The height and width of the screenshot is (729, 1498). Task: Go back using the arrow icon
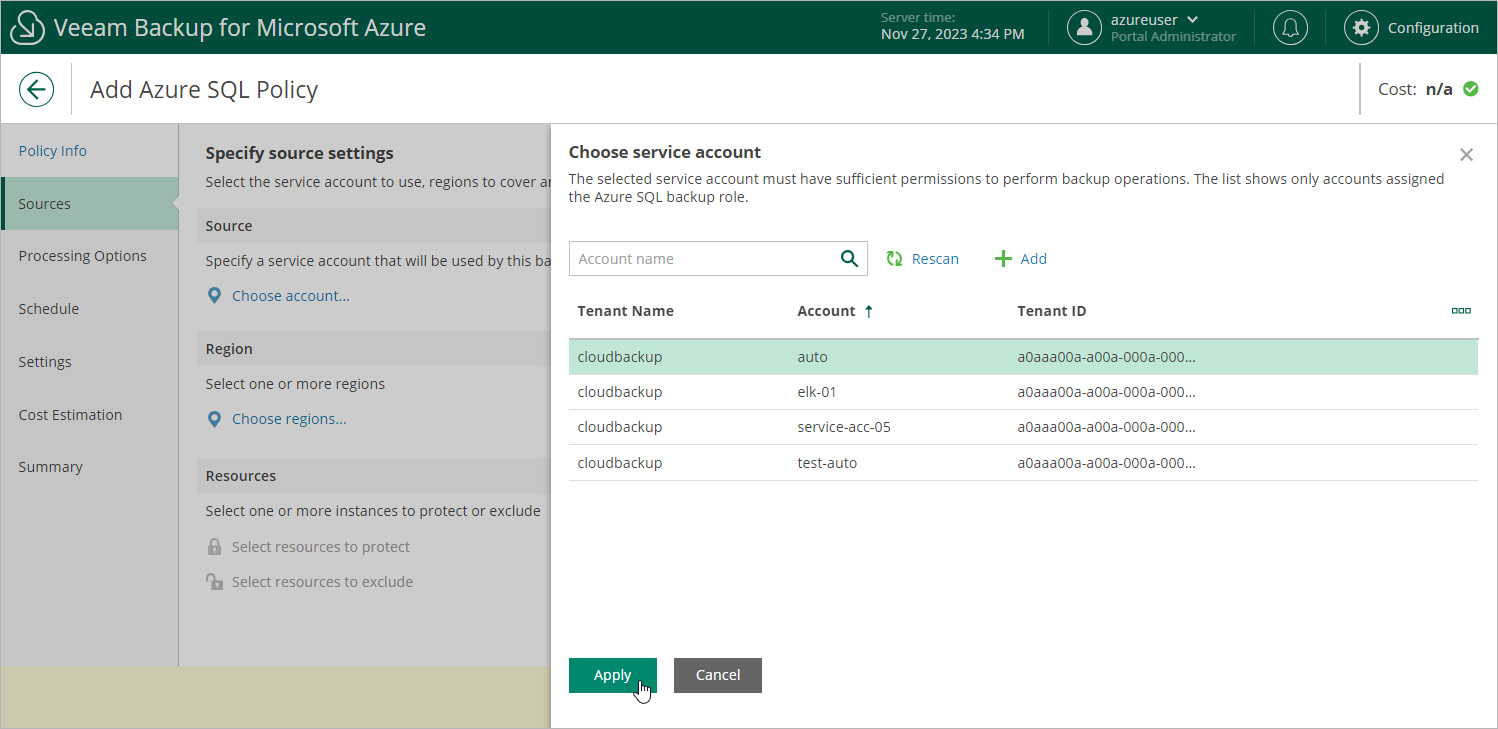click(x=36, y=89)
